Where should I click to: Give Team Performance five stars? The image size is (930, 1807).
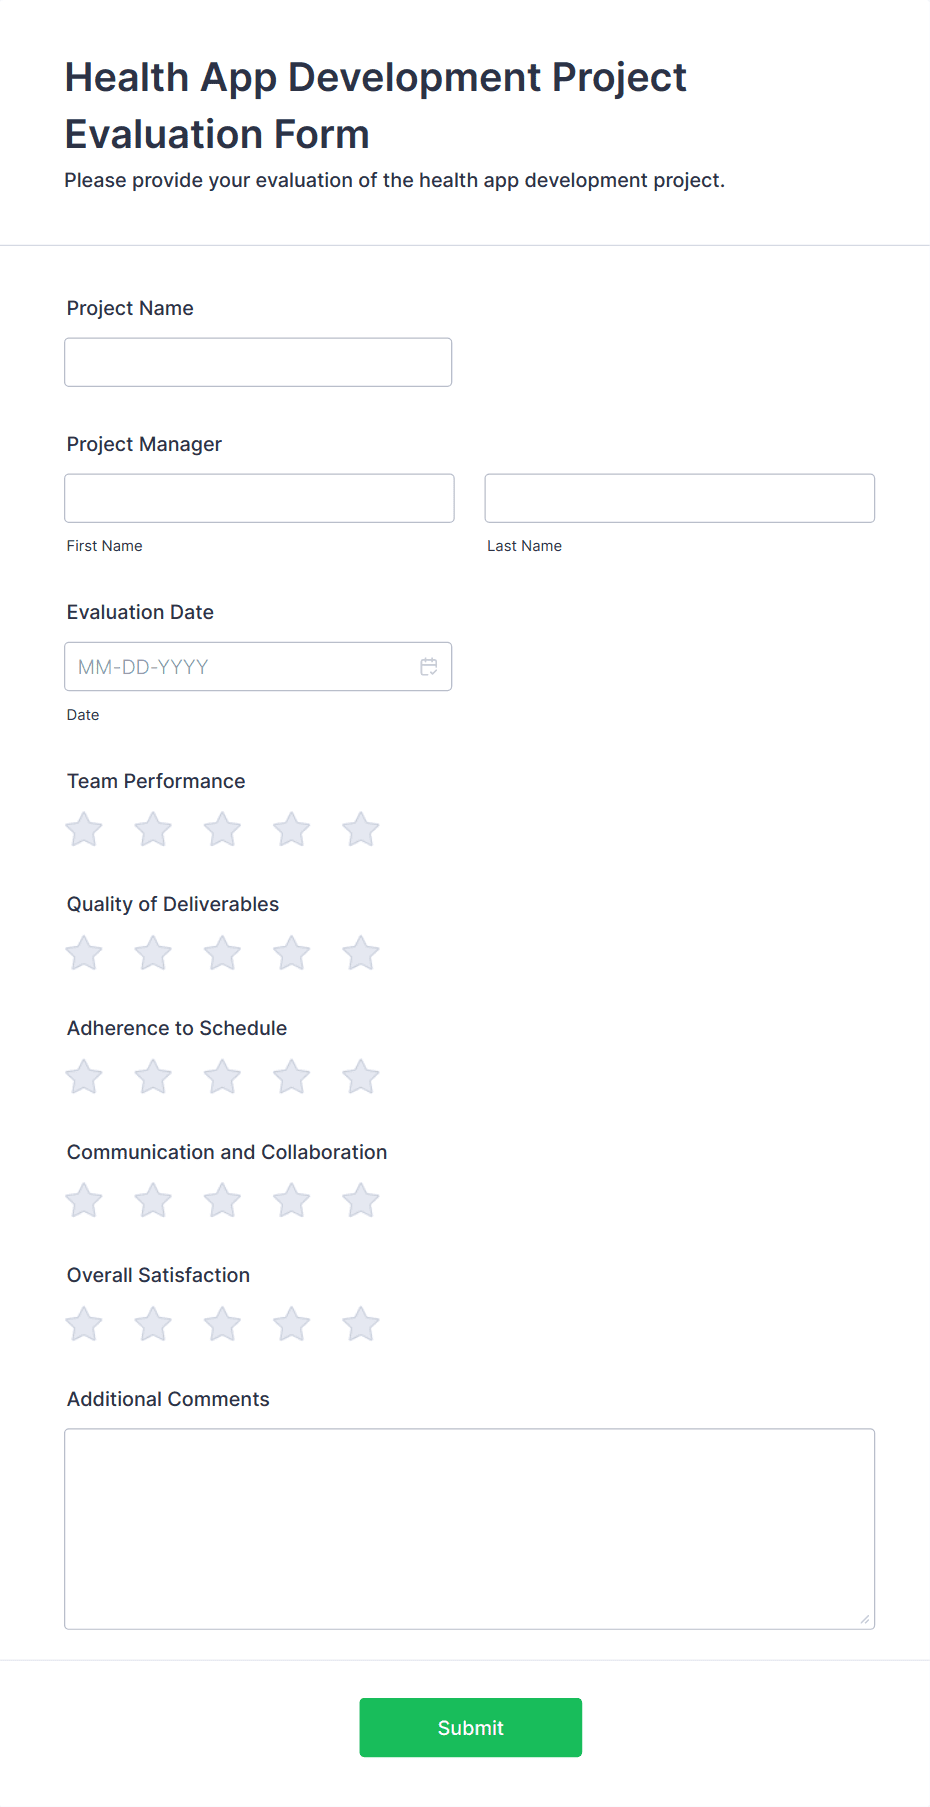[x=360, y=830]
